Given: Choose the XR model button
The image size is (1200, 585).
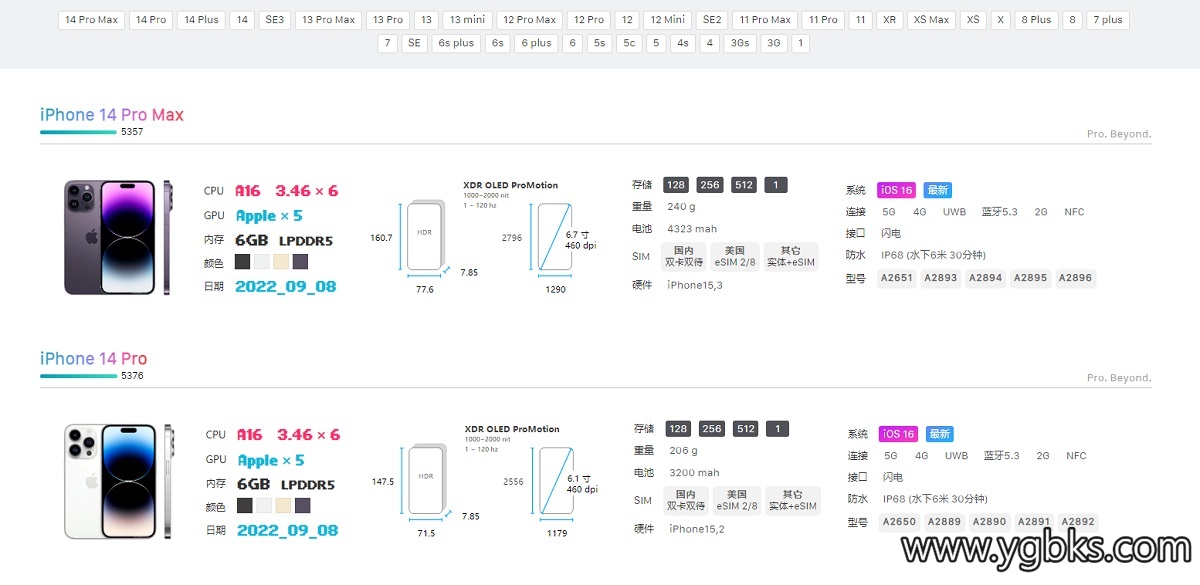Looking at the screenshot, I should pyautogui.click(x=890, y=20).
